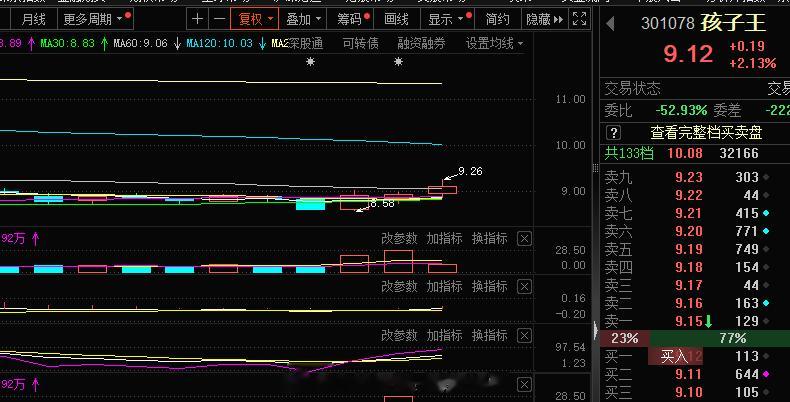Zoom out the chart with the minus icon
This screenshot has height=402, width=790.
(219, 19)
